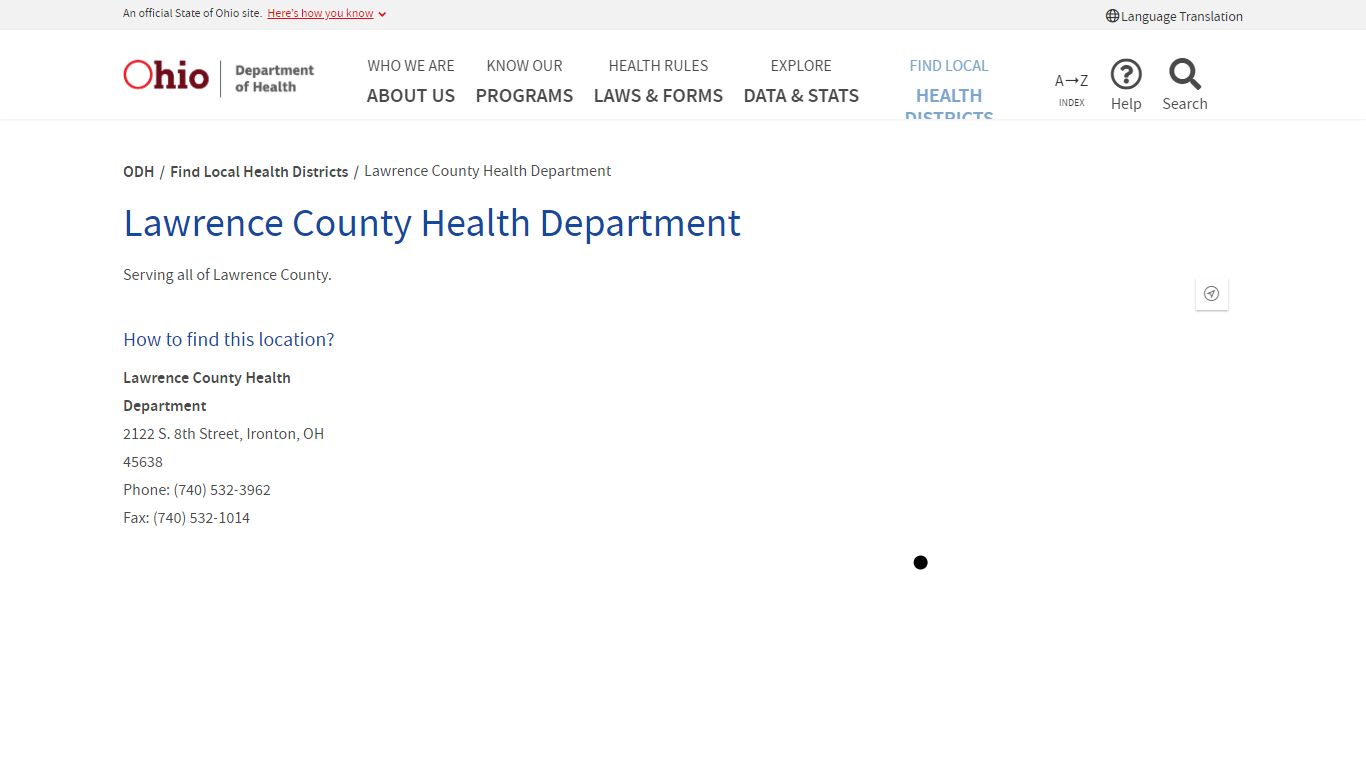The height and width of the screenshot is (768, 1366).
Task: Click the map locate arrow button
Action: click(1211, 293)
